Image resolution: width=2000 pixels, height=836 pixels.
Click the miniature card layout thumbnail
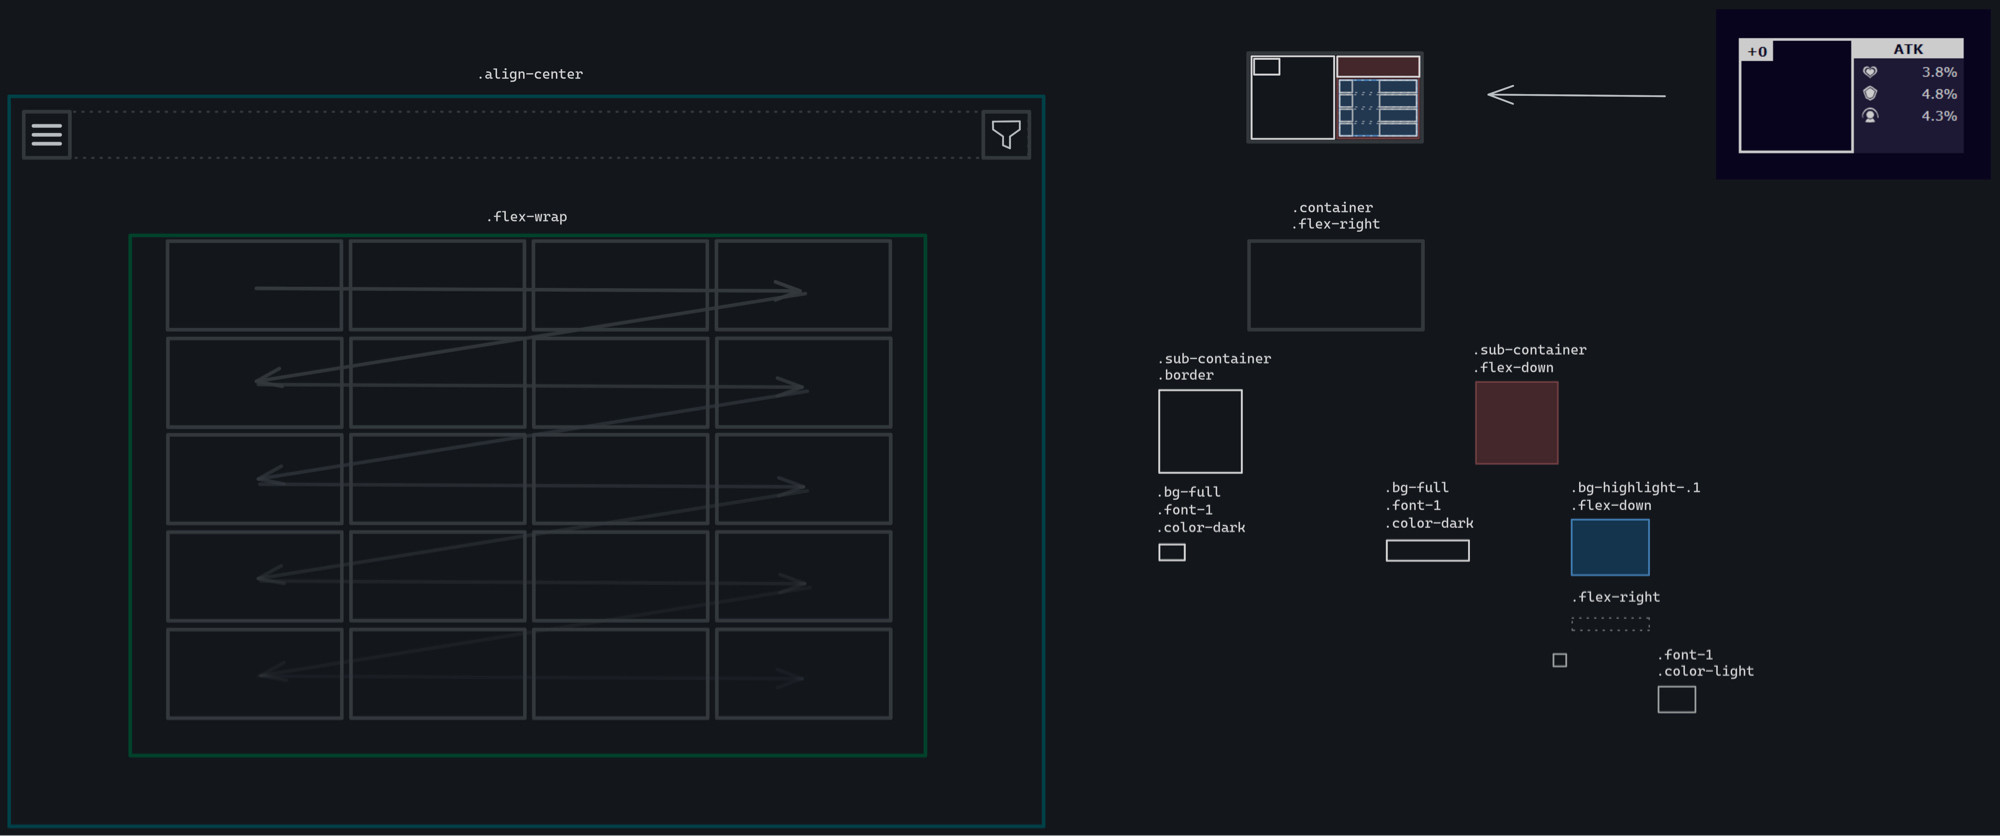click(1335, 97)
